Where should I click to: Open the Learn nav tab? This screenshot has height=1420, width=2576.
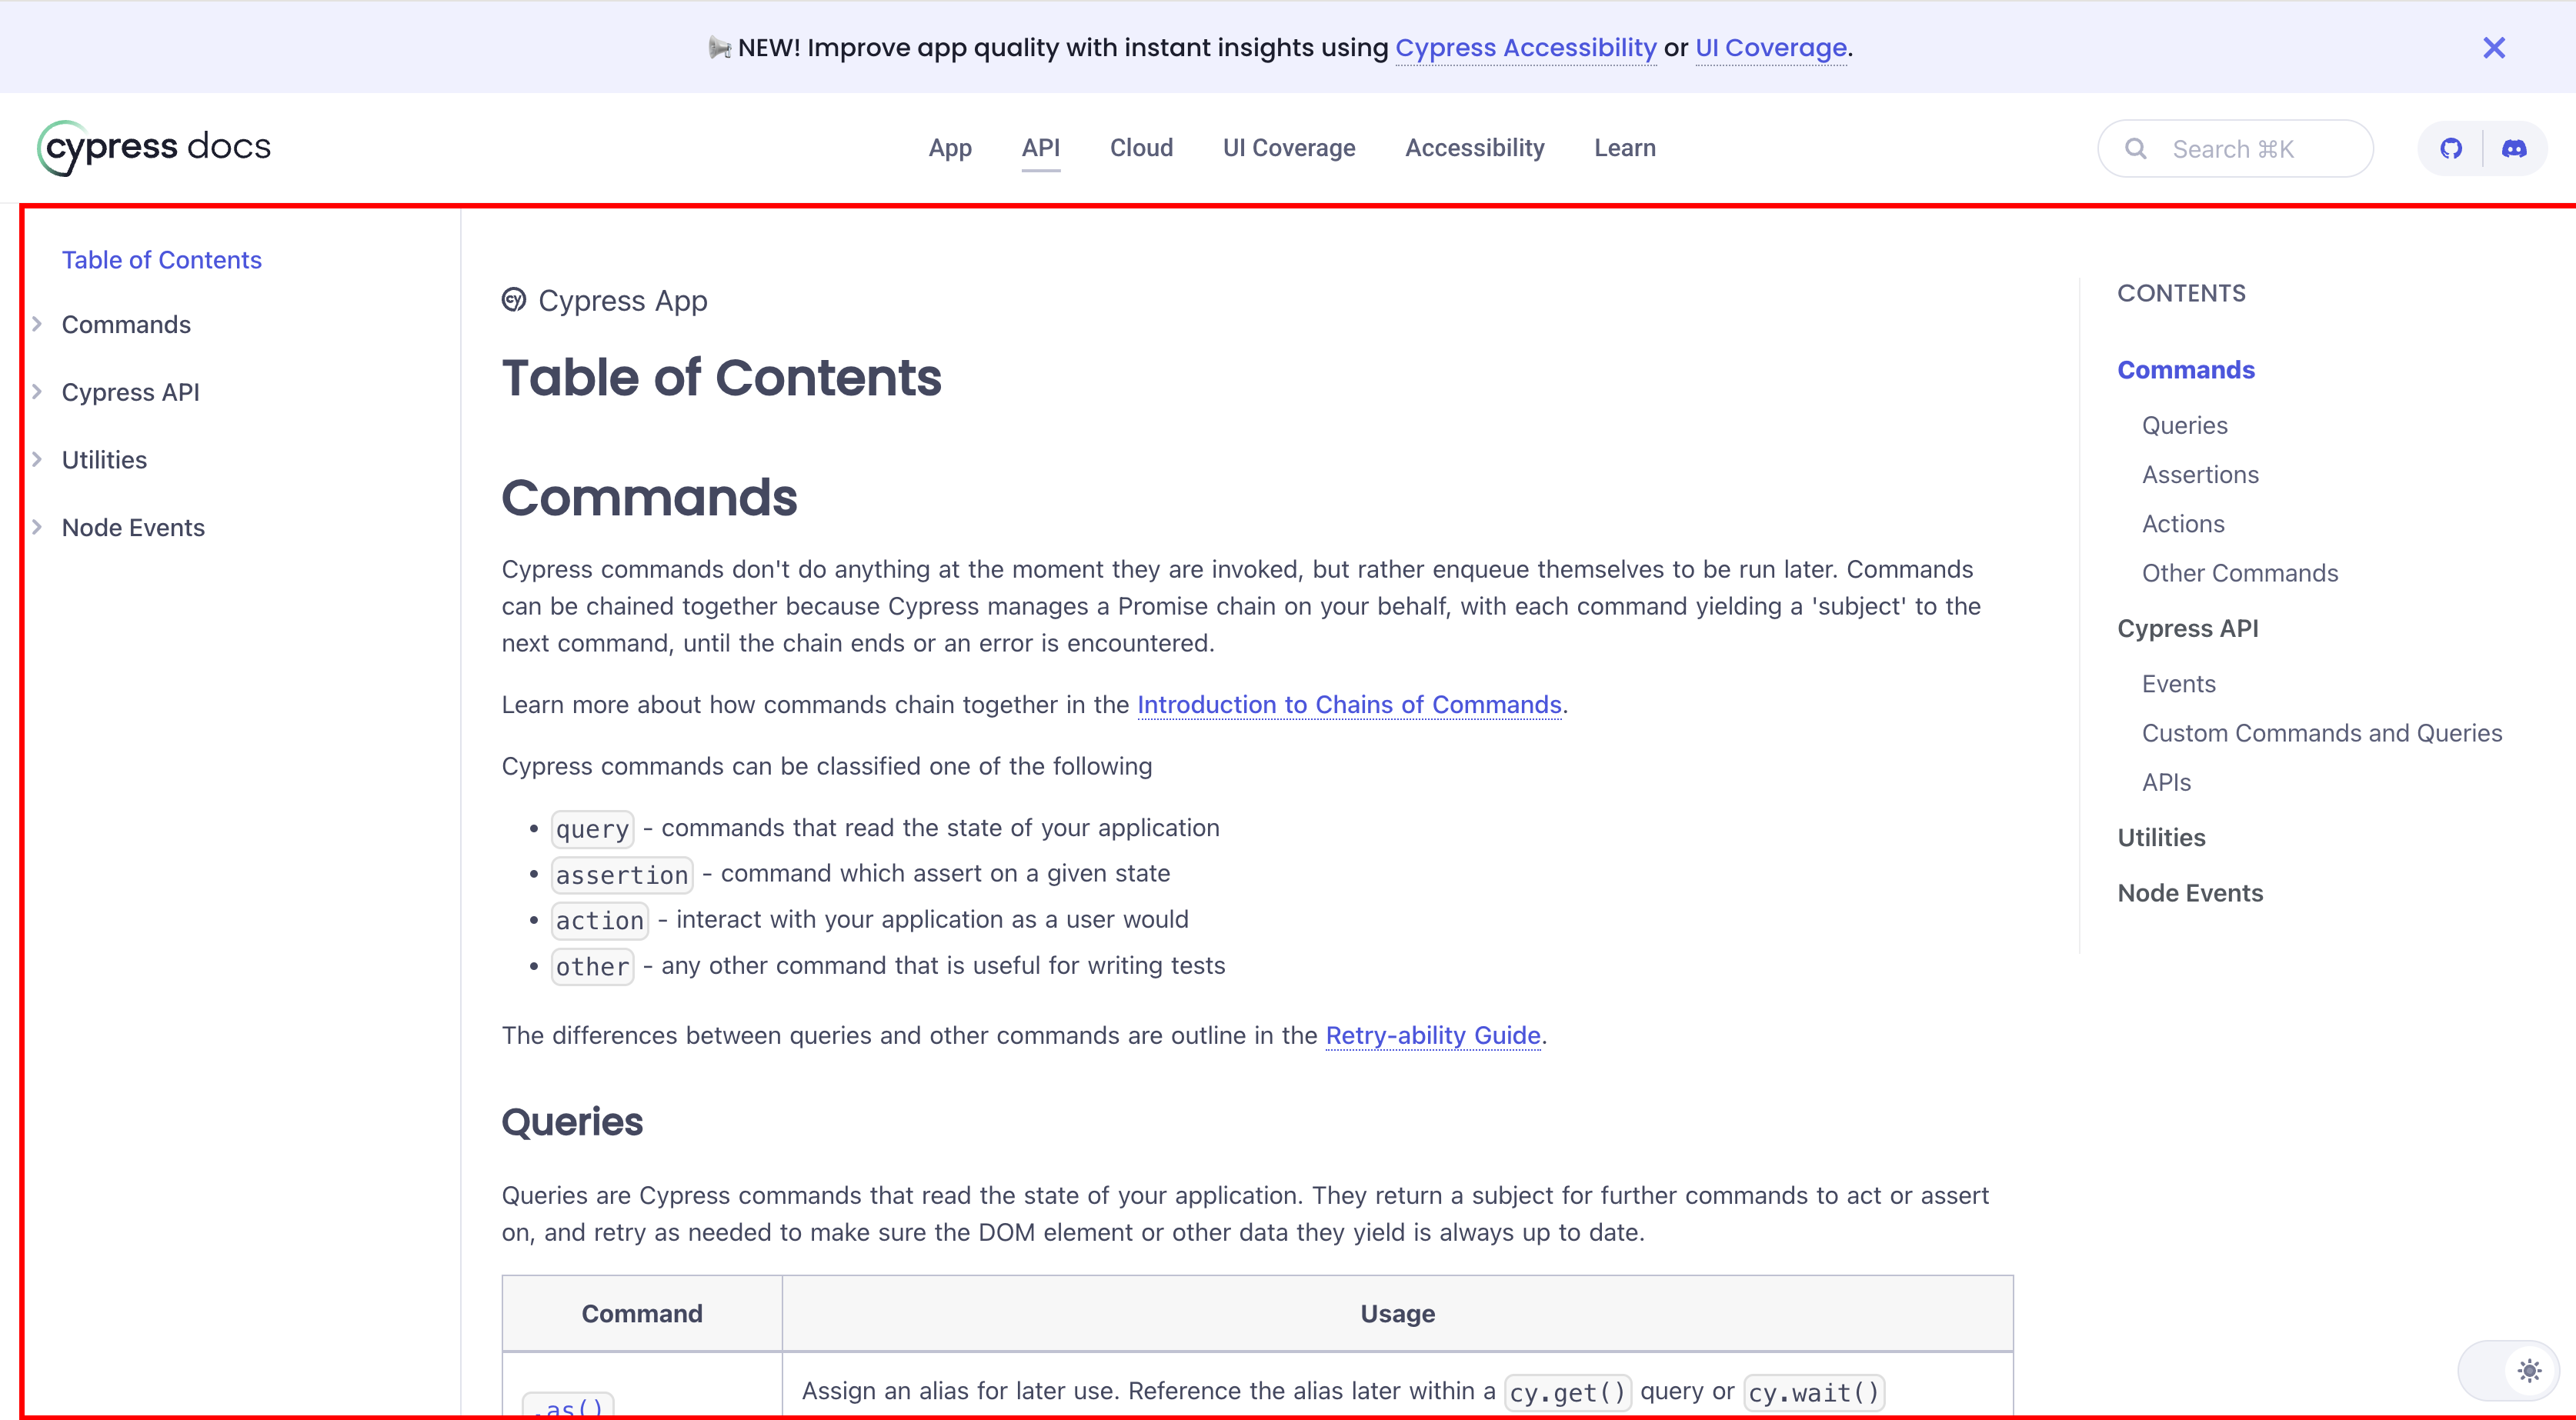(1625, 148)
